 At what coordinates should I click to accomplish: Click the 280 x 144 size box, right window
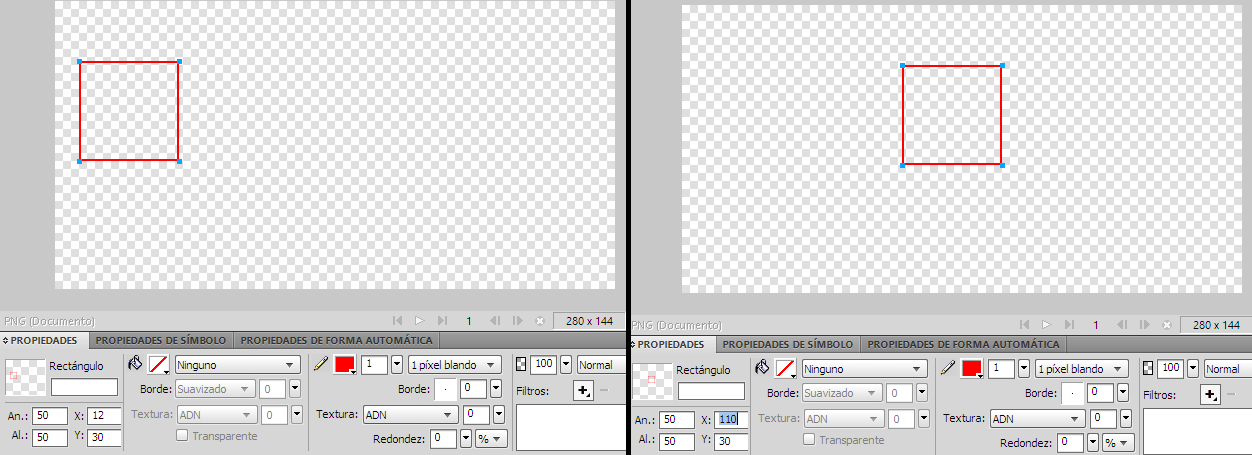tap(1216, 325)
